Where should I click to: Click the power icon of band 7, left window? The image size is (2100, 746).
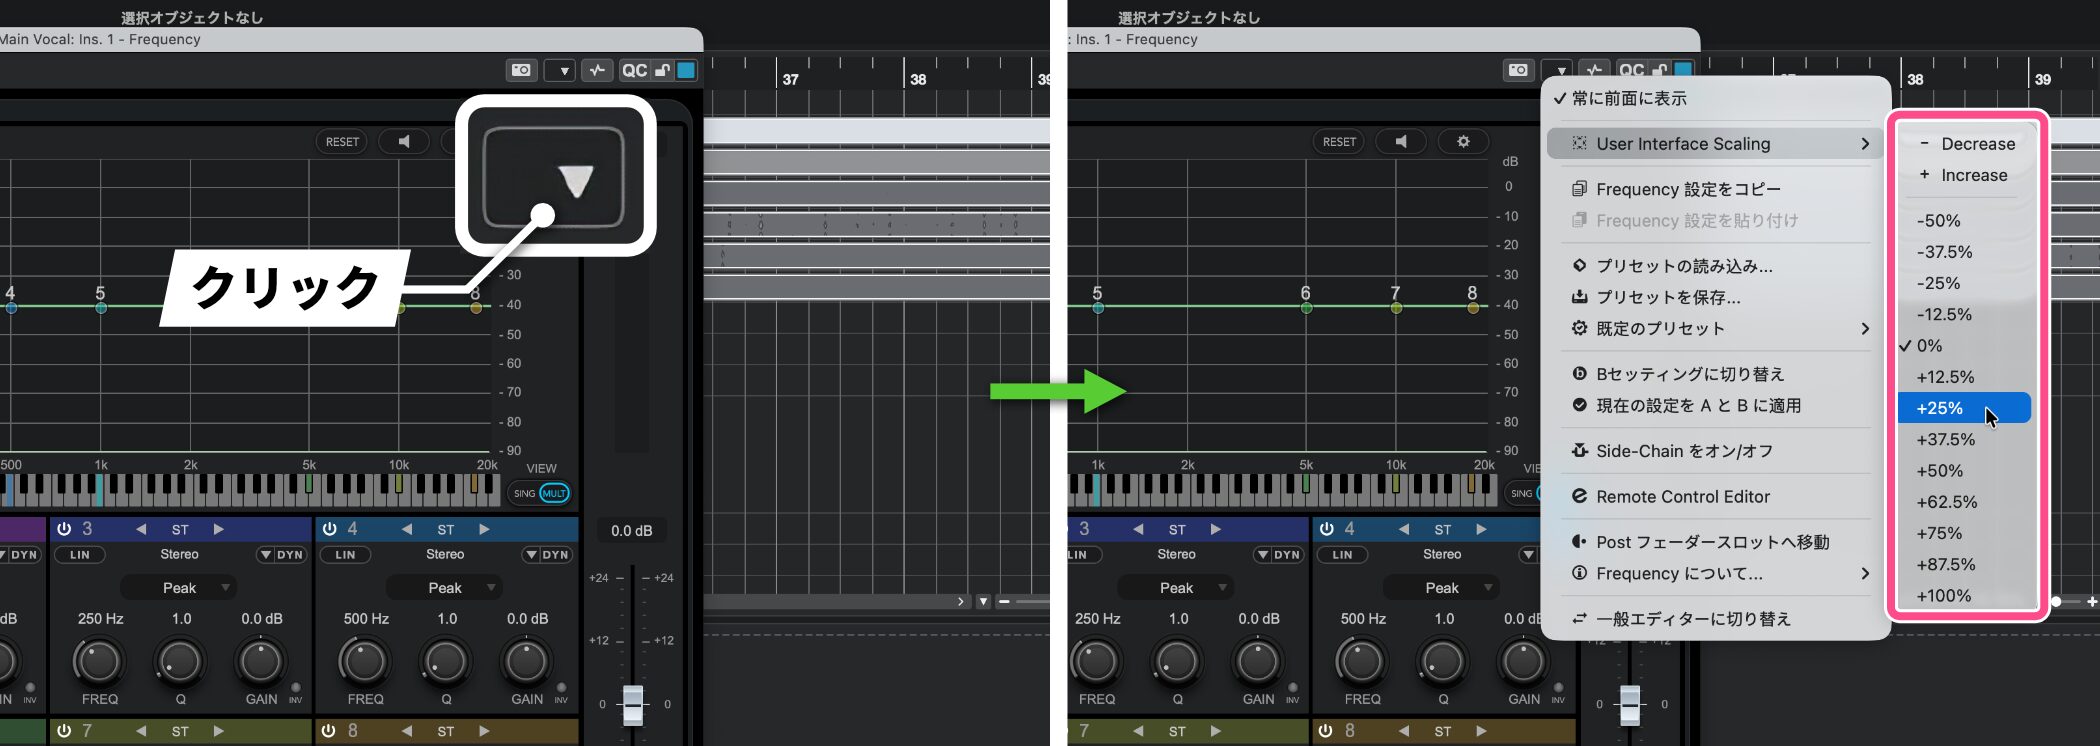tap(64, 731)
